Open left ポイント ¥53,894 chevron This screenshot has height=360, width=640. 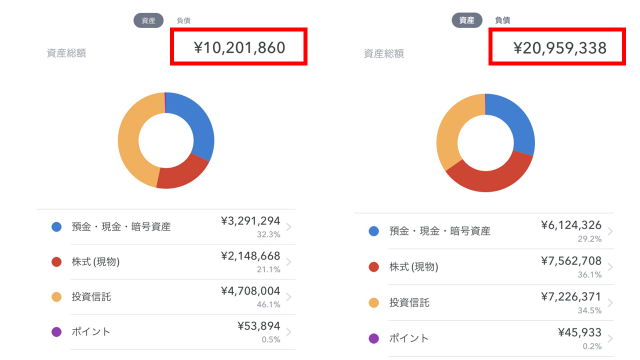coord(289,332)
